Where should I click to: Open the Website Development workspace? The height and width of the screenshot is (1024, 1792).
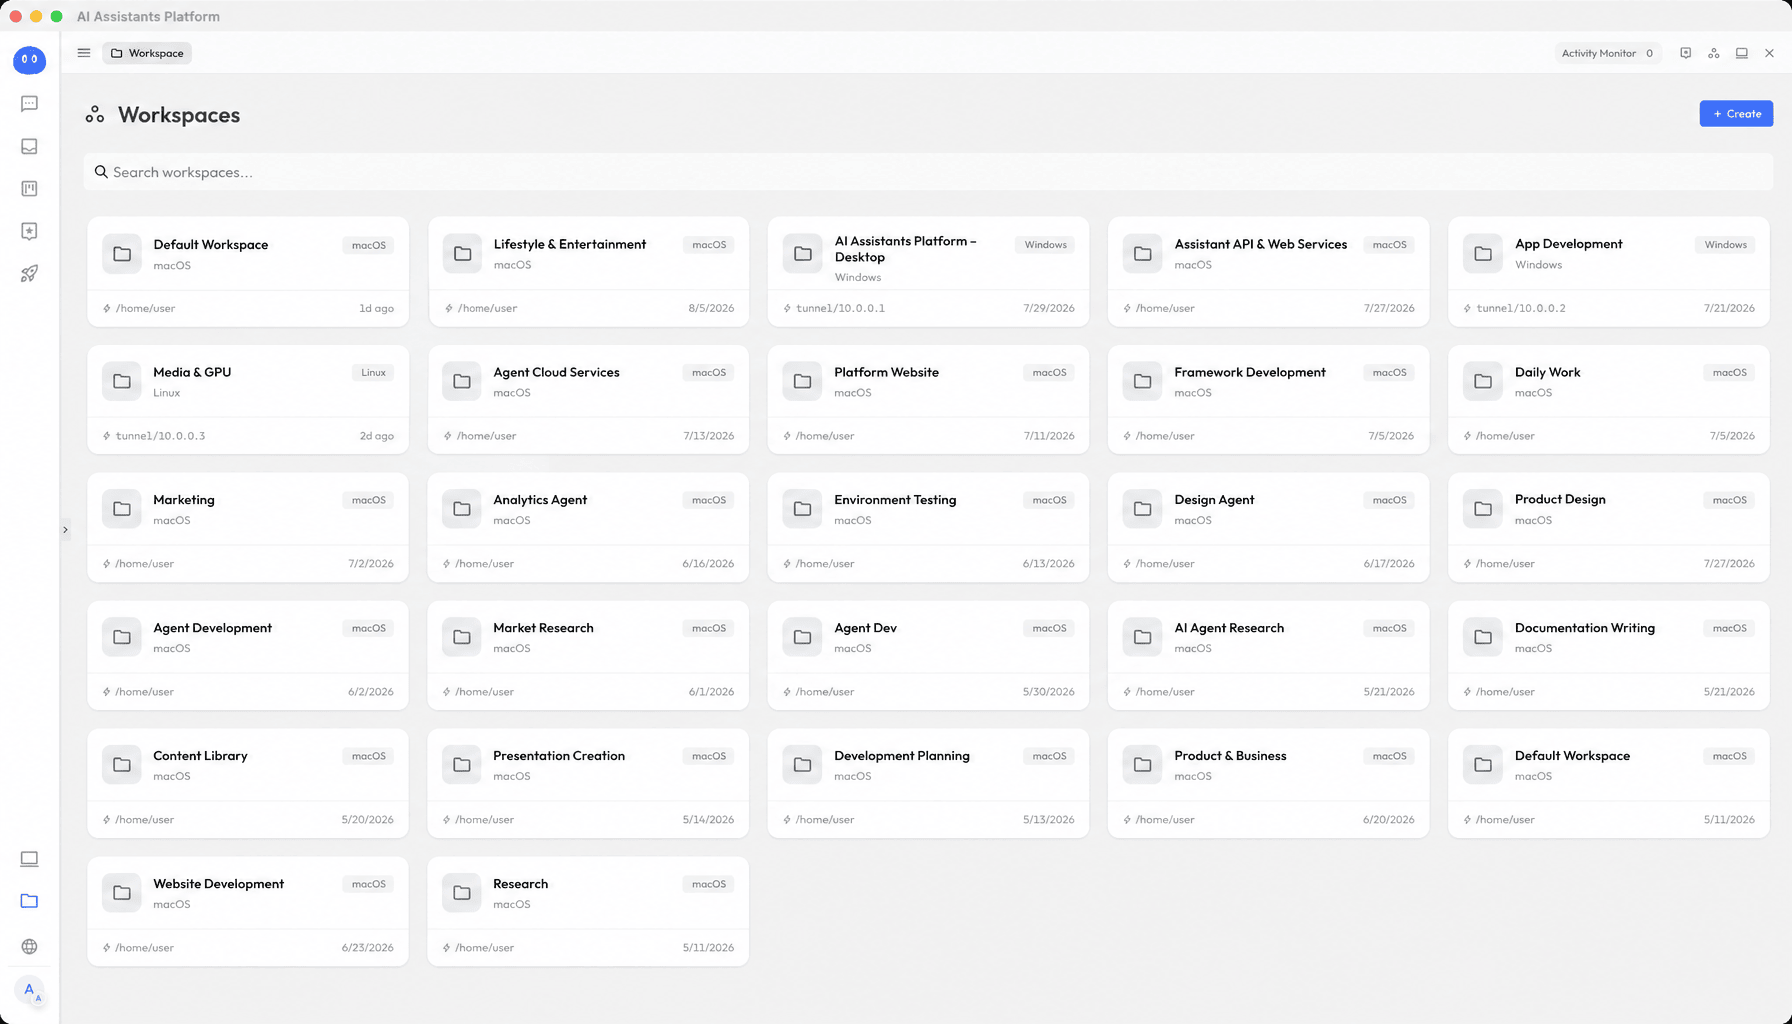pos(248,912)
